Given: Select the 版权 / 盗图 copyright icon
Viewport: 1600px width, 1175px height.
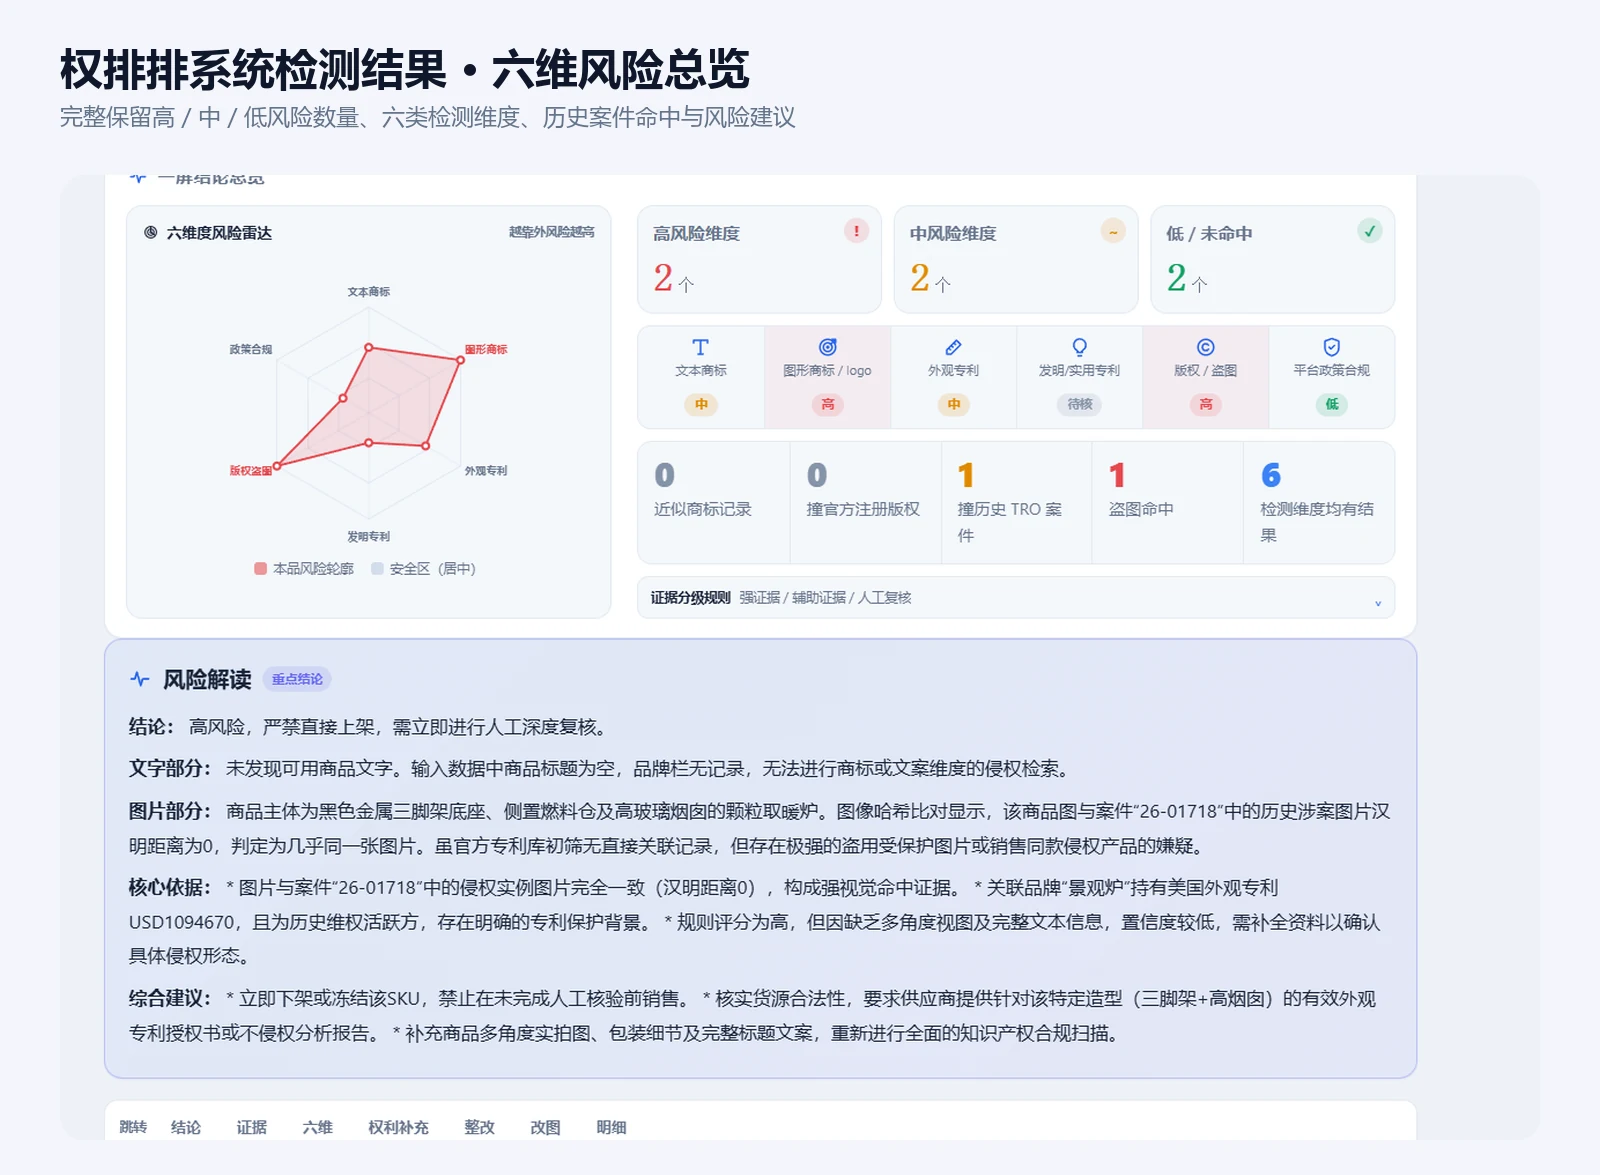Looking at the screenshot, I should (1206, 347).
